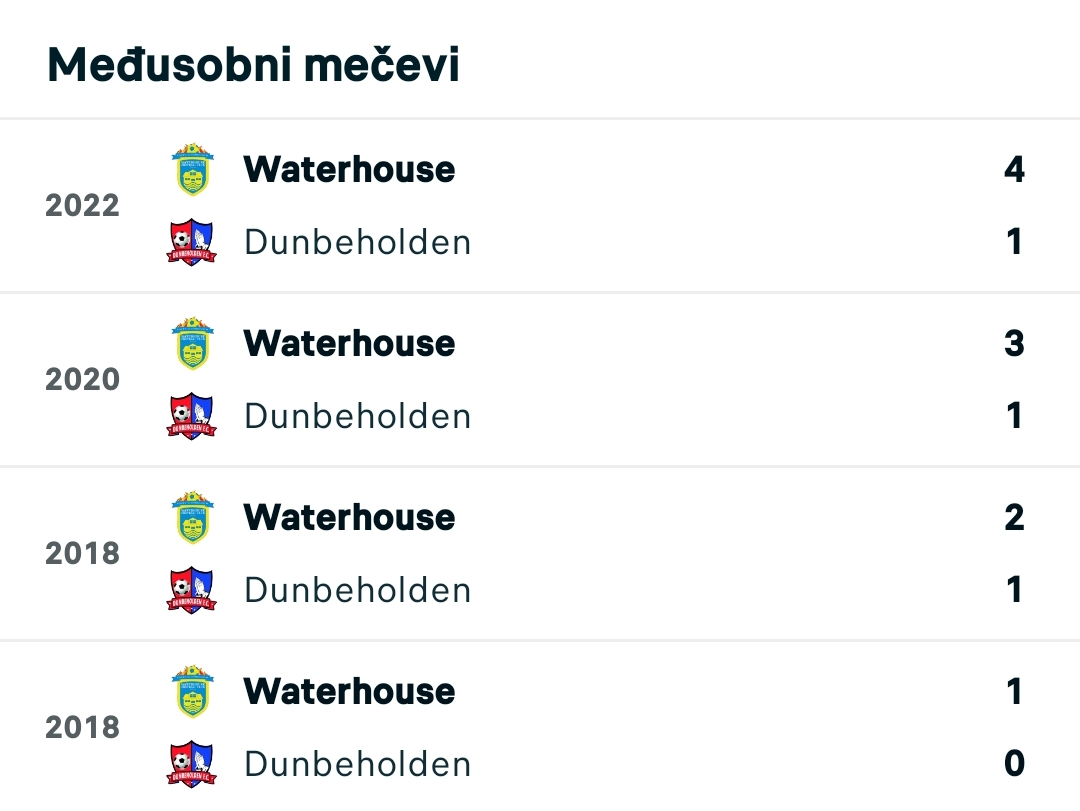Viewport: 1080px width, 811px height.
Task: Click the Waterhouse crest in the 2022 match
Action: (193, 170)
